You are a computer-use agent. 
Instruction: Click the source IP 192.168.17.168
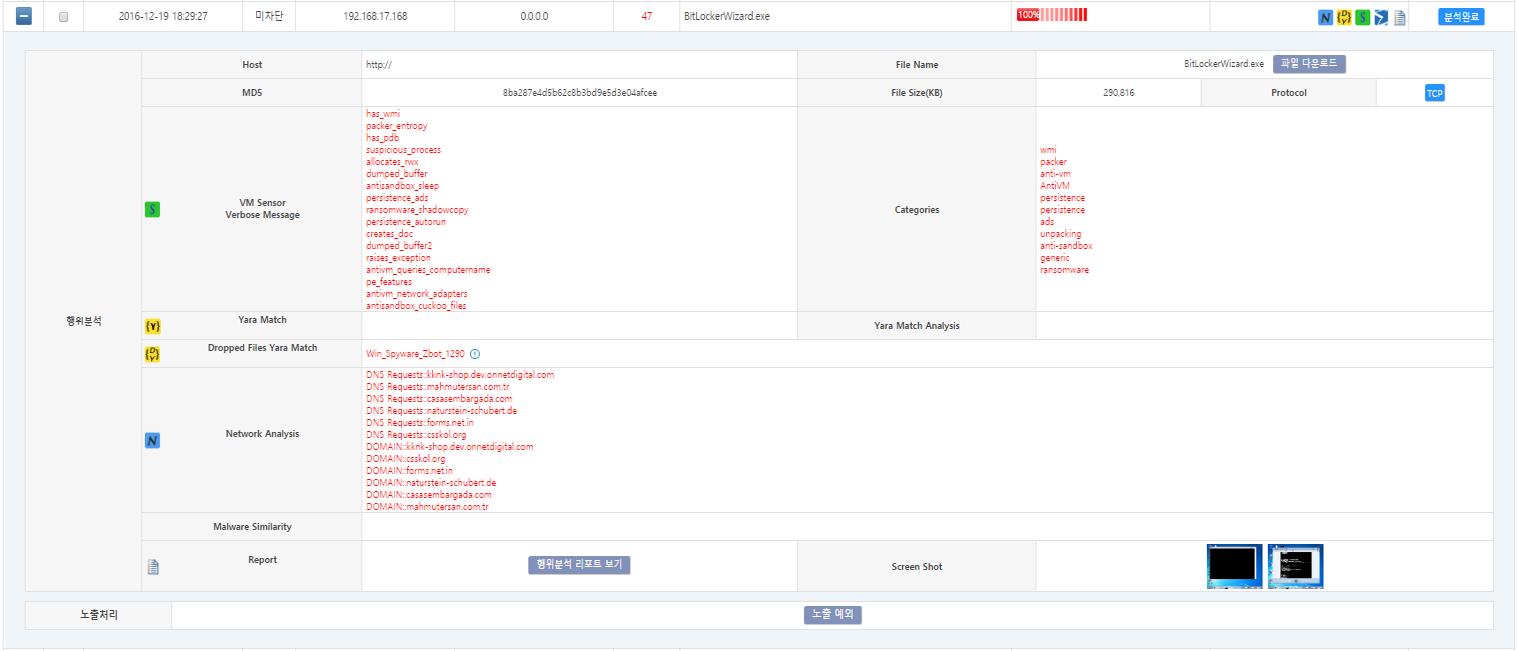point(375,17)
